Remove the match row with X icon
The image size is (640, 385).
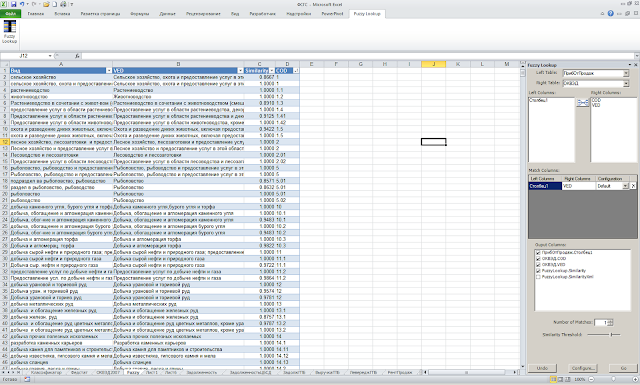[x=633, y=186]
